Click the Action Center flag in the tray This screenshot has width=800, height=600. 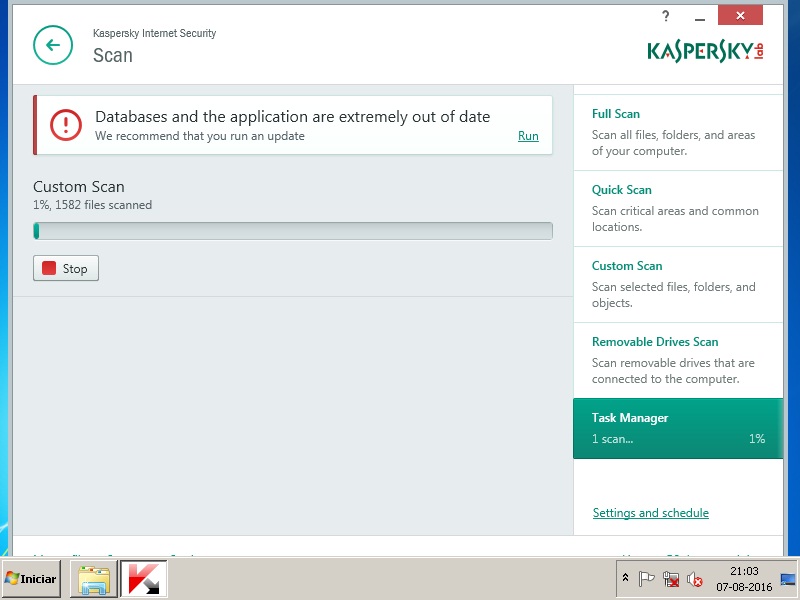tap(648, 578)
